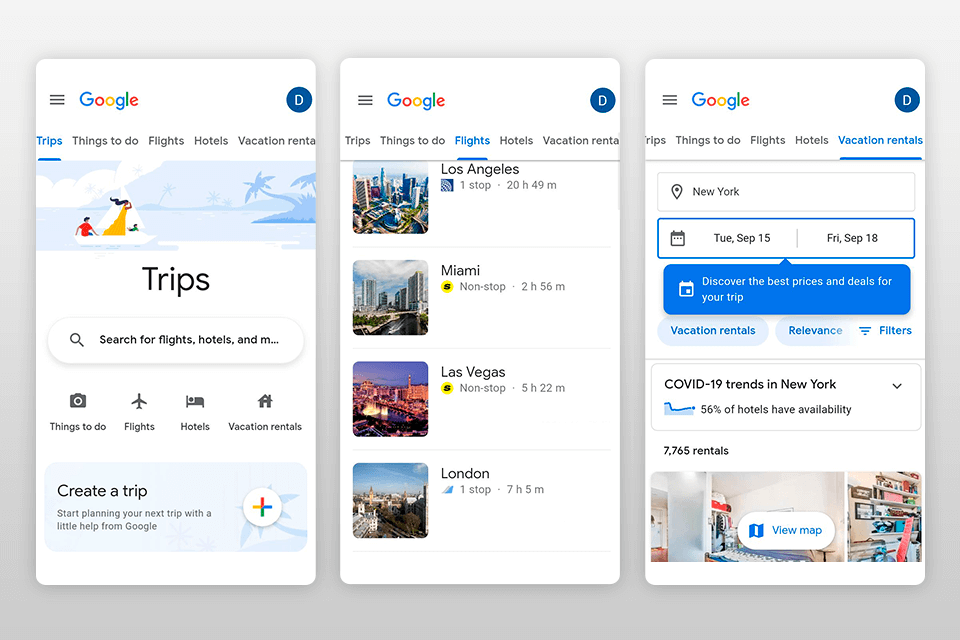Image resolution: width=960 pixels, height=640 pixels.
Task: Tap the plus icon to create a trip
Action: pos(263,507)
